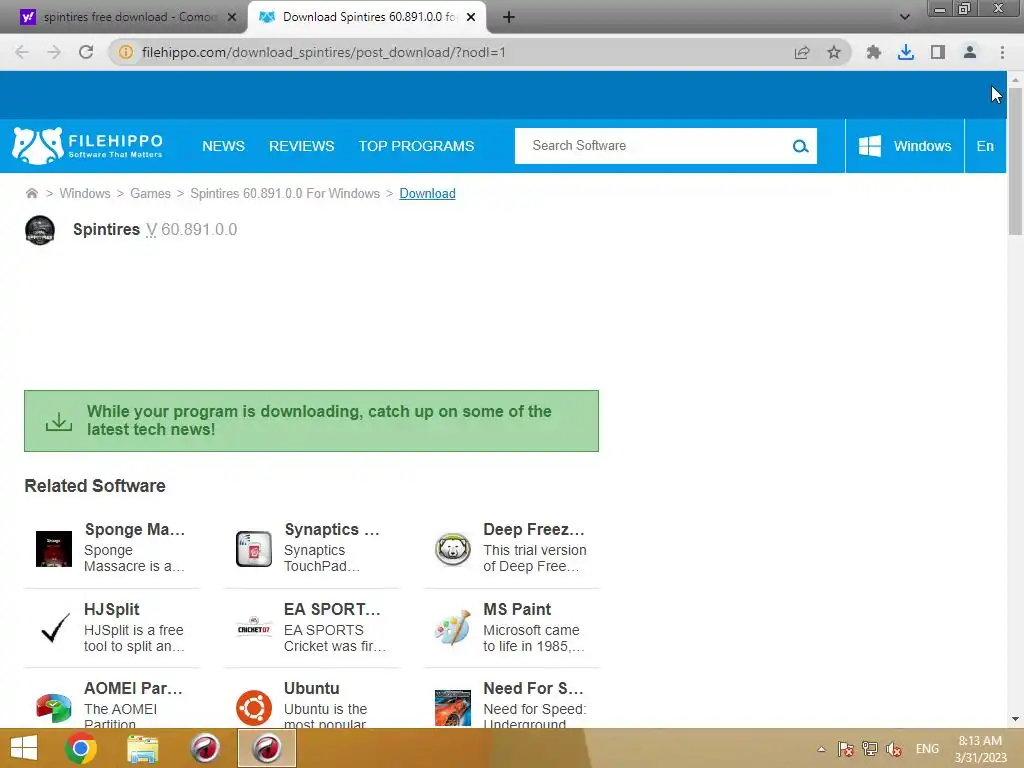1024x768 pixels.
Task: Switch to the spintires free download tab
Action: tap(123, 17)
